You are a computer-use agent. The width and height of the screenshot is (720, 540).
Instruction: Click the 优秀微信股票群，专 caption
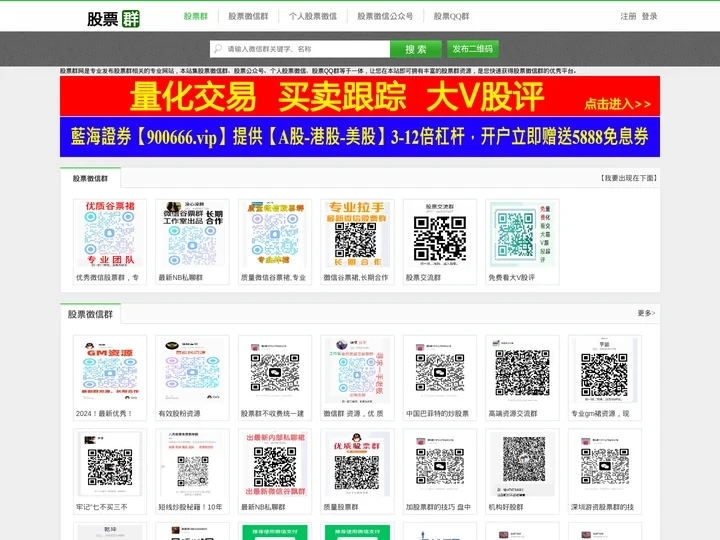pos(107,278)
